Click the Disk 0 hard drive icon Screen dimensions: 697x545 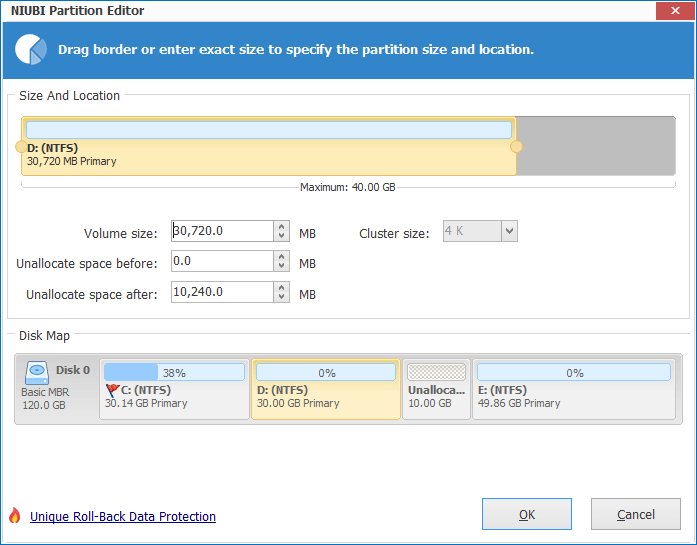37,373
